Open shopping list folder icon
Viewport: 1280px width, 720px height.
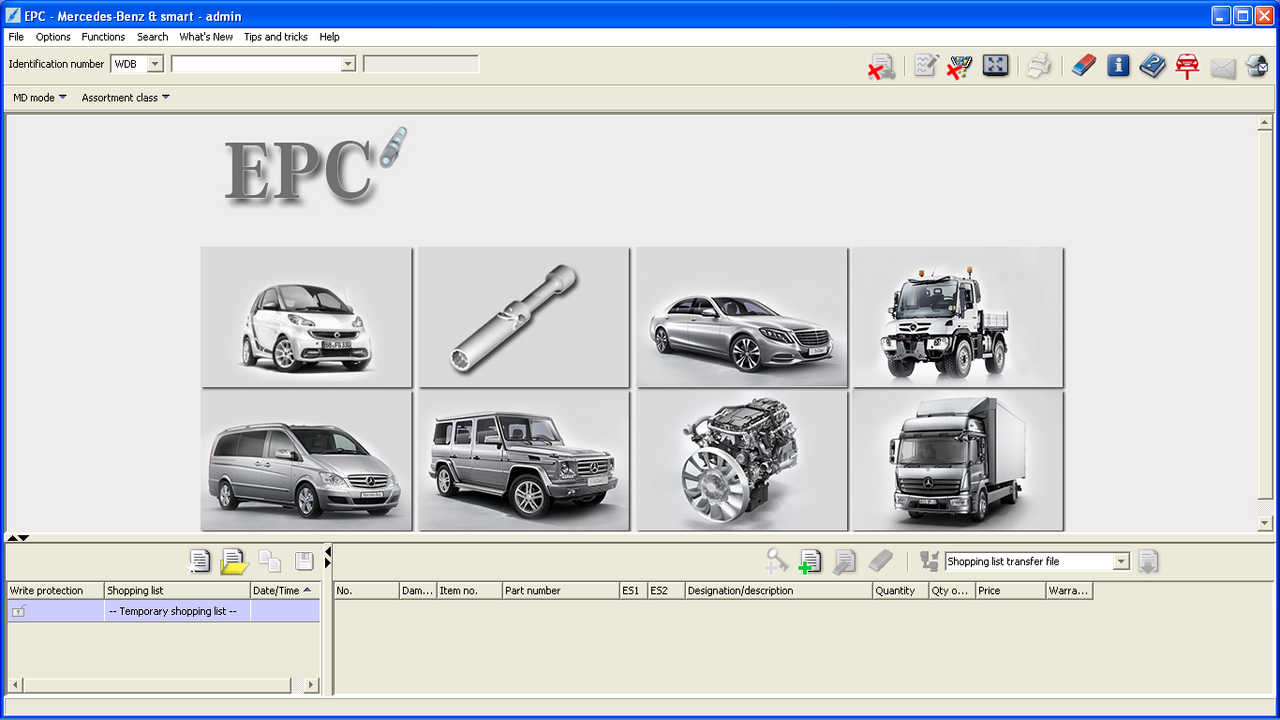(234, 561)
